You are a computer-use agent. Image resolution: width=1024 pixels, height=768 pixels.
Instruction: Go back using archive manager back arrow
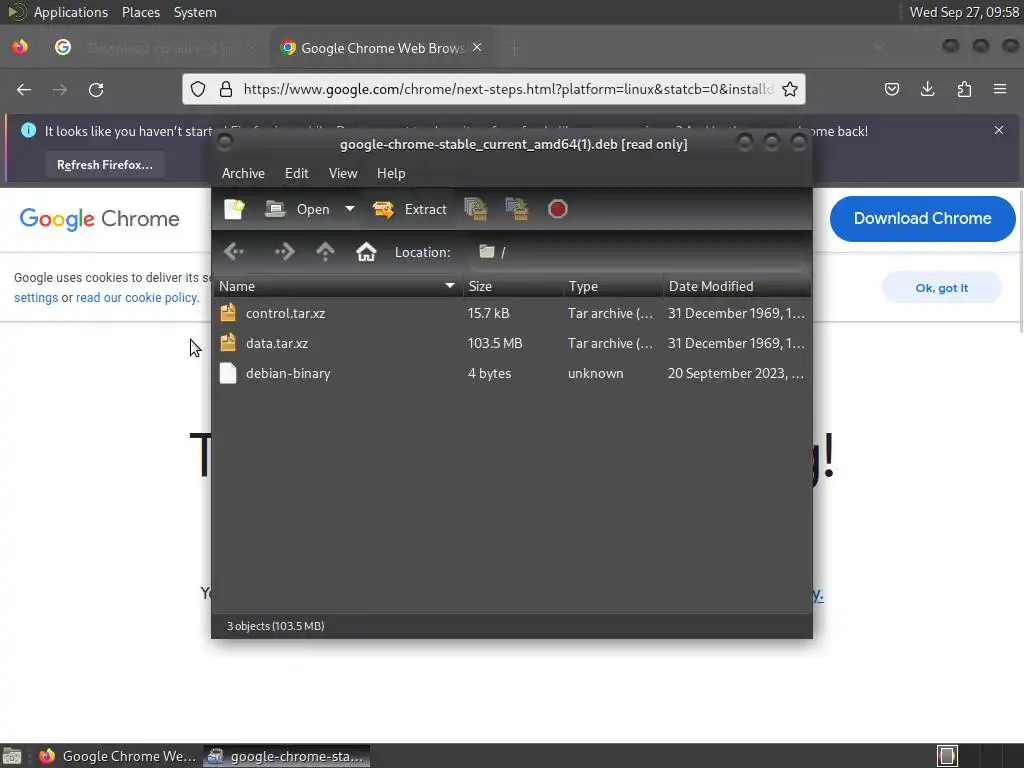pyautogui.click(x=234, y=251)
